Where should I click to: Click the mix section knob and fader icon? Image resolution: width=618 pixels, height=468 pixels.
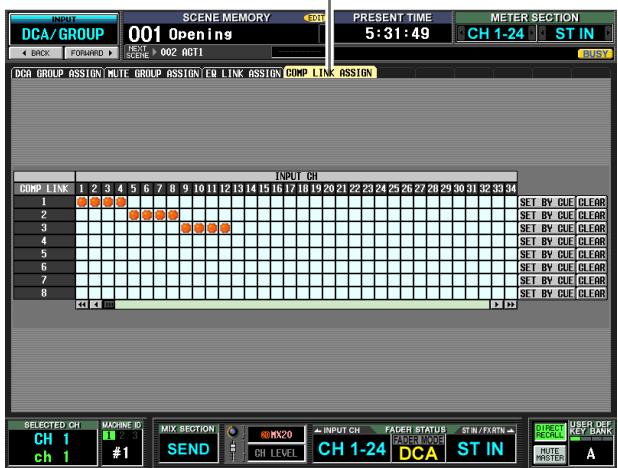point(233,443)
